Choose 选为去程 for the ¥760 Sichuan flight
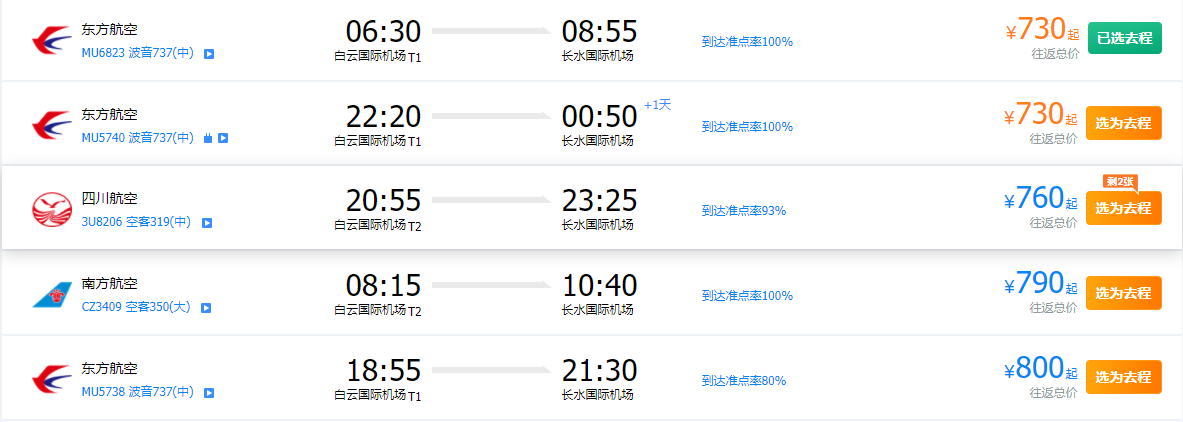The image size is (1183, 422). 1123,208
